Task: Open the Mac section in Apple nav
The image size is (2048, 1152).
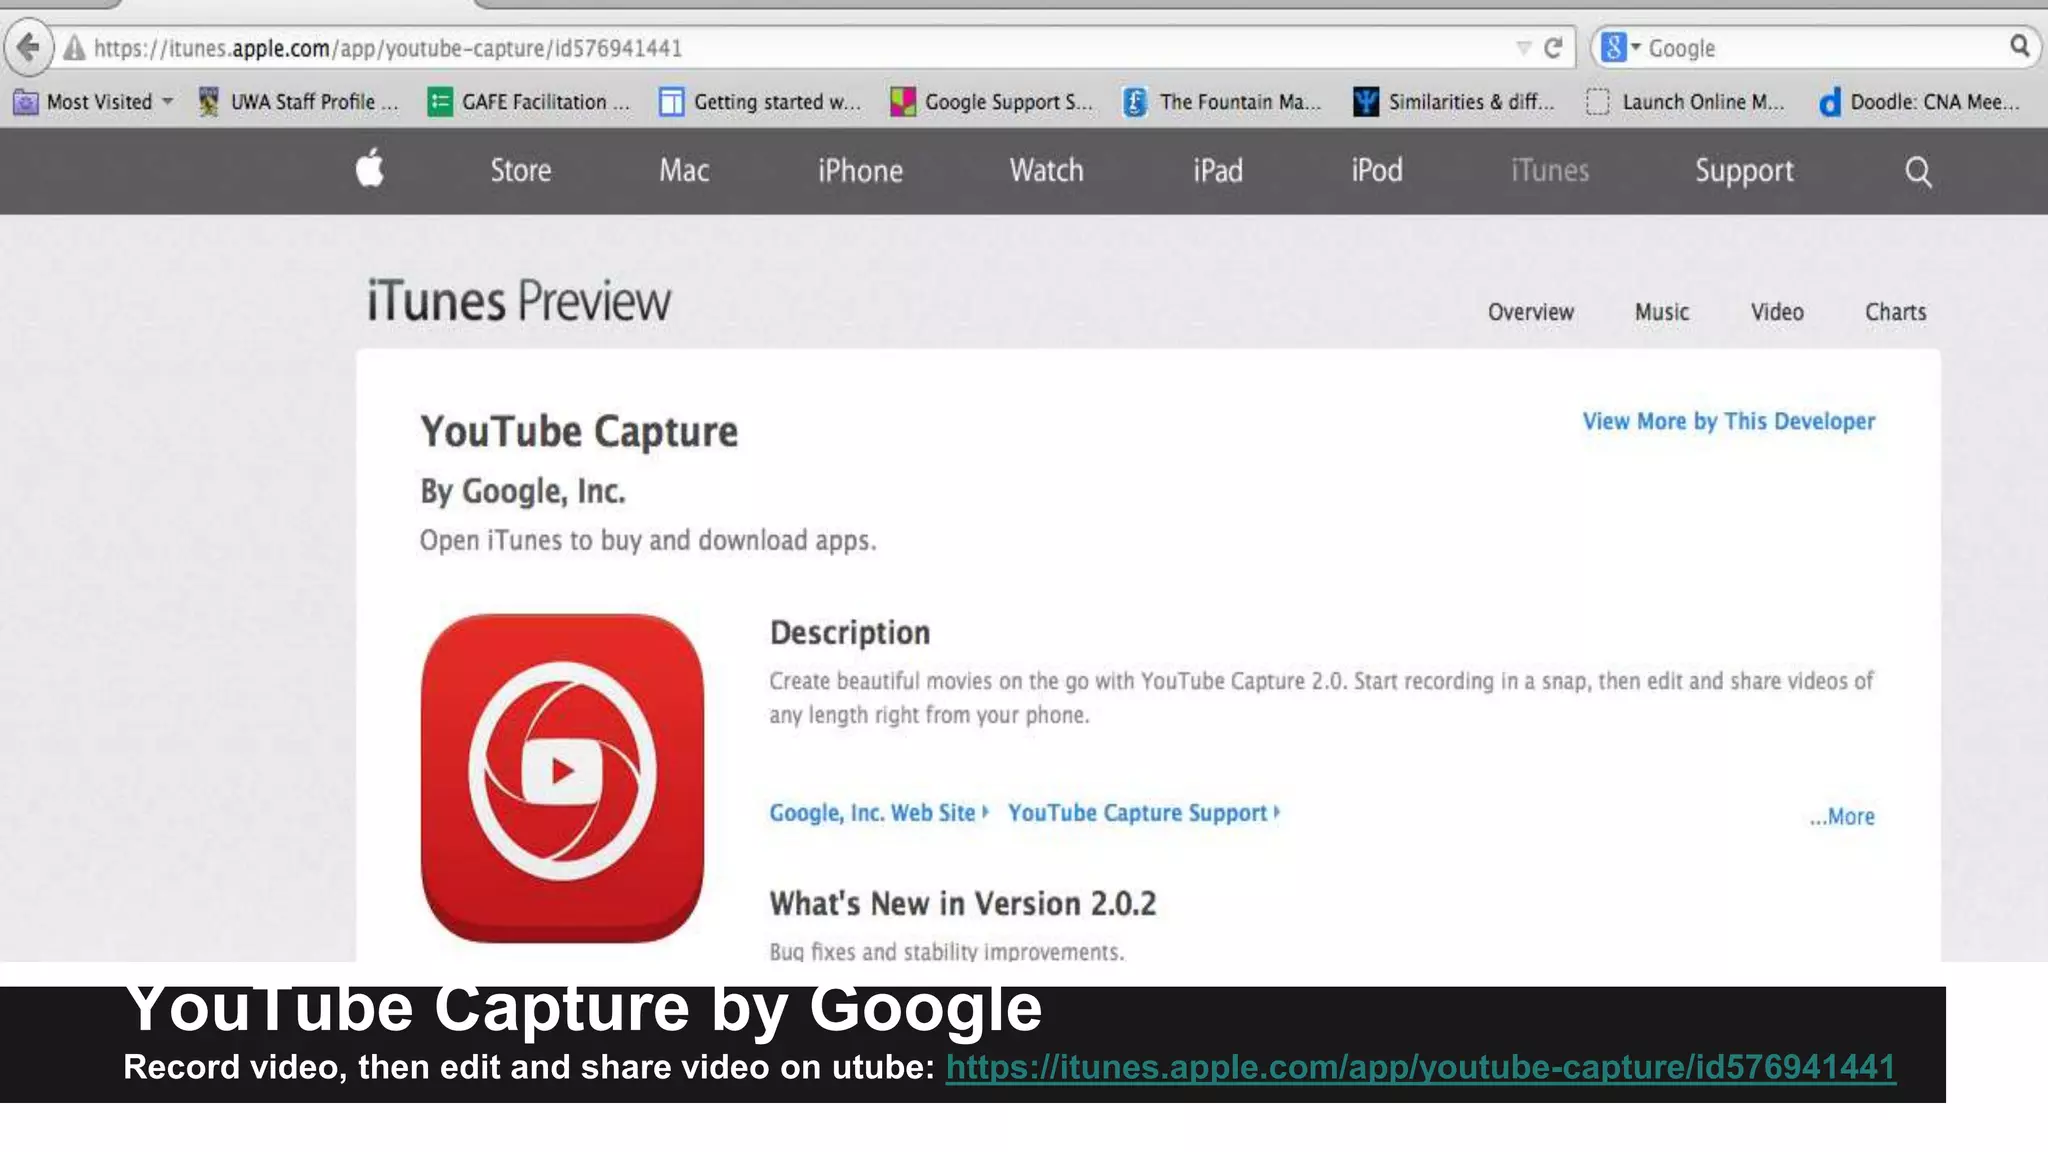Action: 684,171
